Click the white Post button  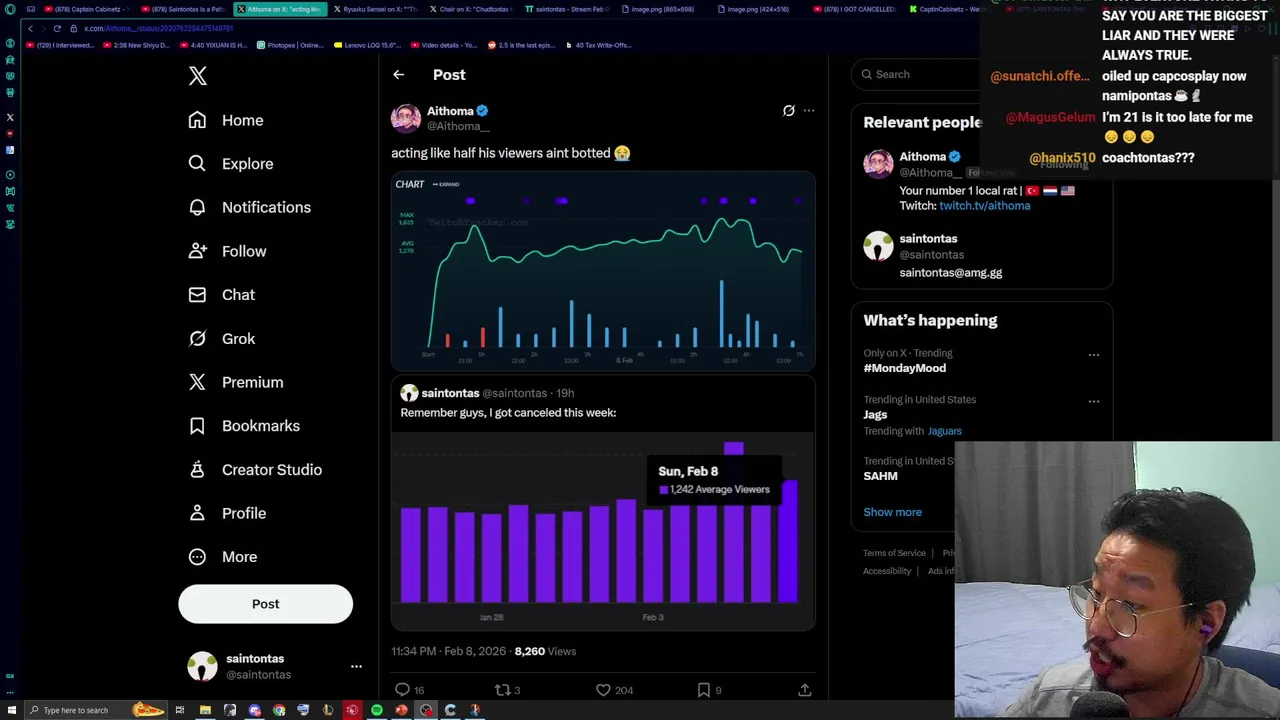pos(265,604)
